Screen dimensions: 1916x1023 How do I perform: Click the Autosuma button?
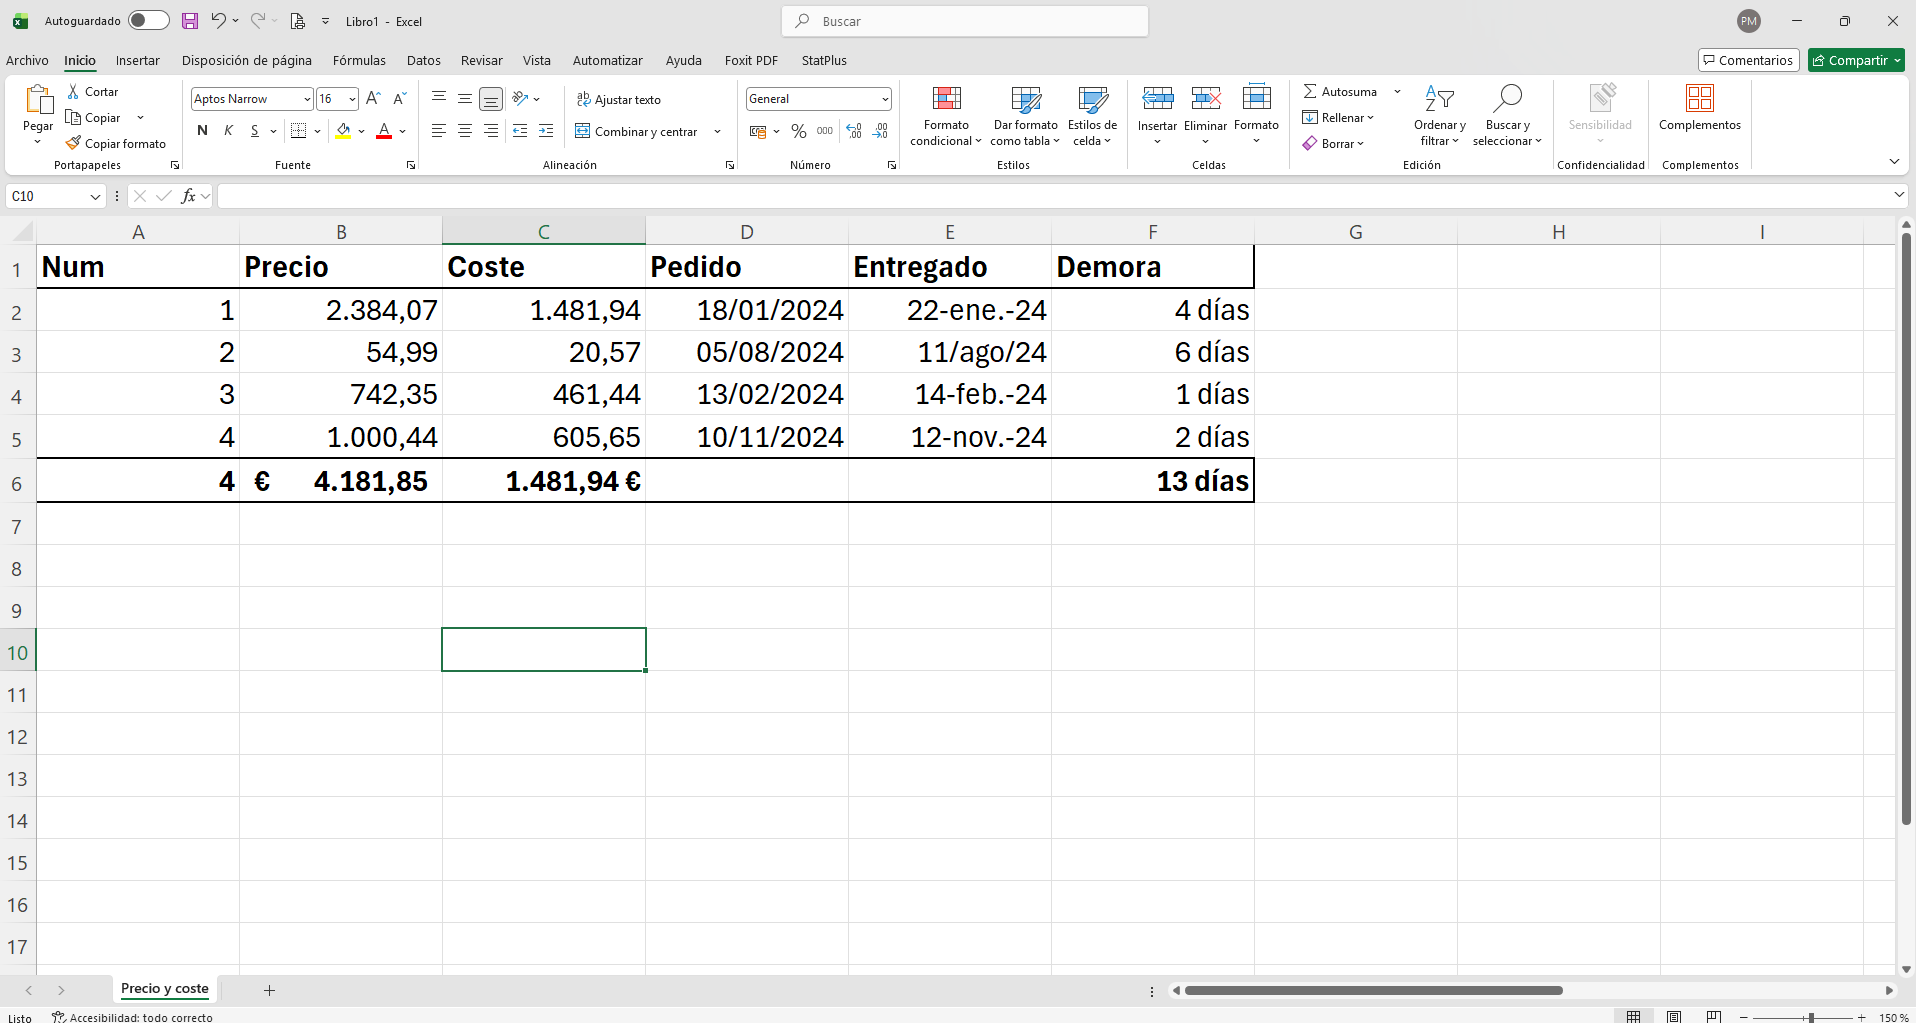[x=1340, y=91]
